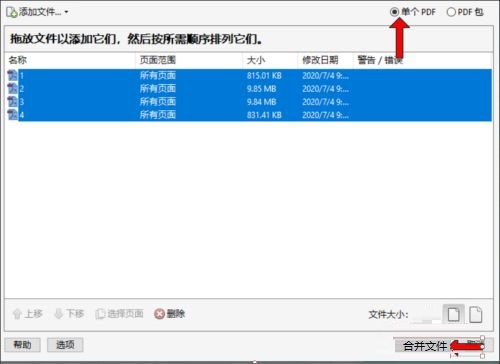
Task: Sort by the 修改日期 column header
Action: coord(320,60)
